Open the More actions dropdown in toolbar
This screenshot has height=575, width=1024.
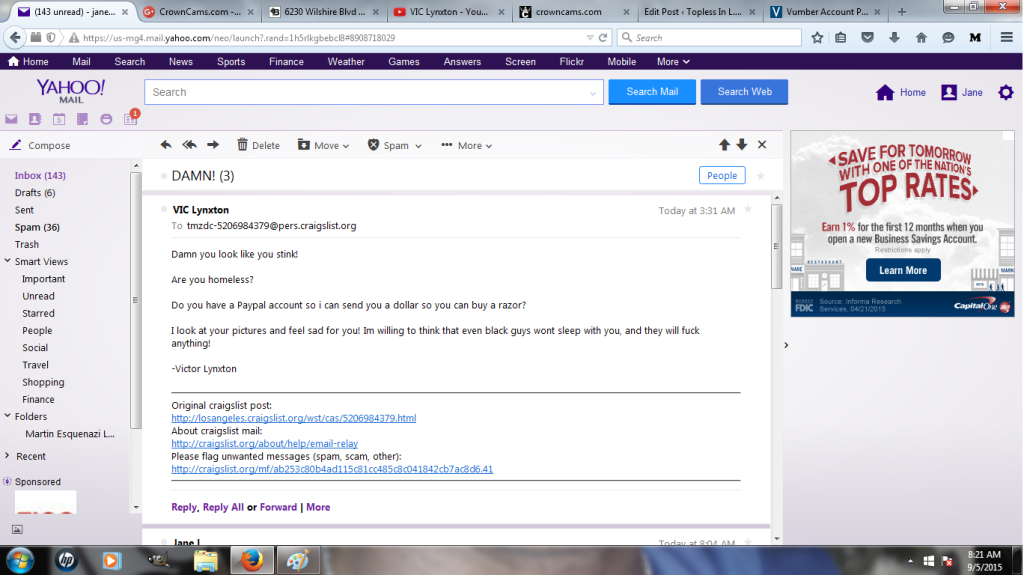click(x=466, y=145)
